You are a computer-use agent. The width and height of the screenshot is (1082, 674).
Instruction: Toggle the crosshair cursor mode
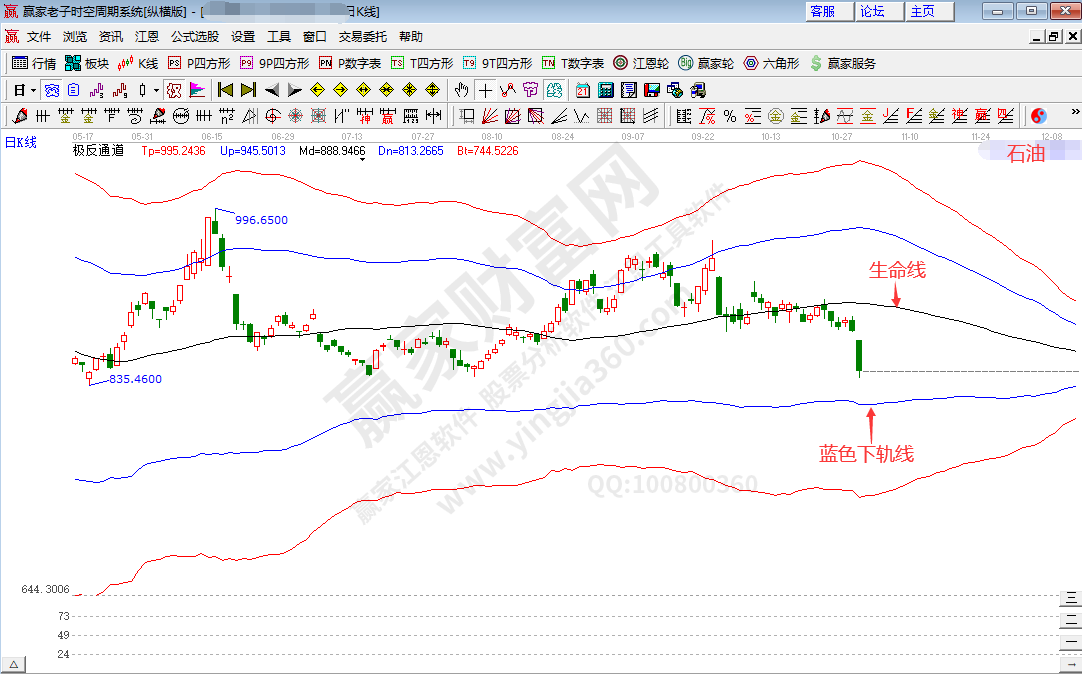(x=485, y=90)
